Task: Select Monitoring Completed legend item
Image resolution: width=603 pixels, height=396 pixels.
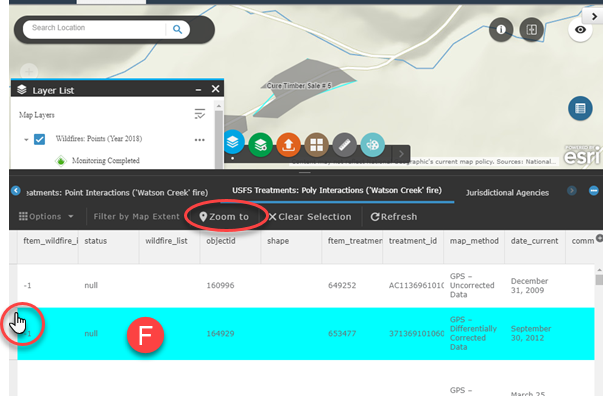Action: 105,160
